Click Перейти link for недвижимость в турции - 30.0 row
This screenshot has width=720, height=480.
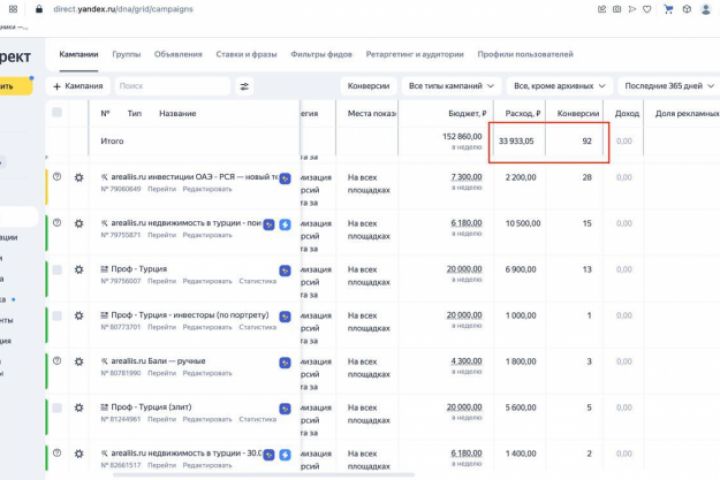click(162, 465)
